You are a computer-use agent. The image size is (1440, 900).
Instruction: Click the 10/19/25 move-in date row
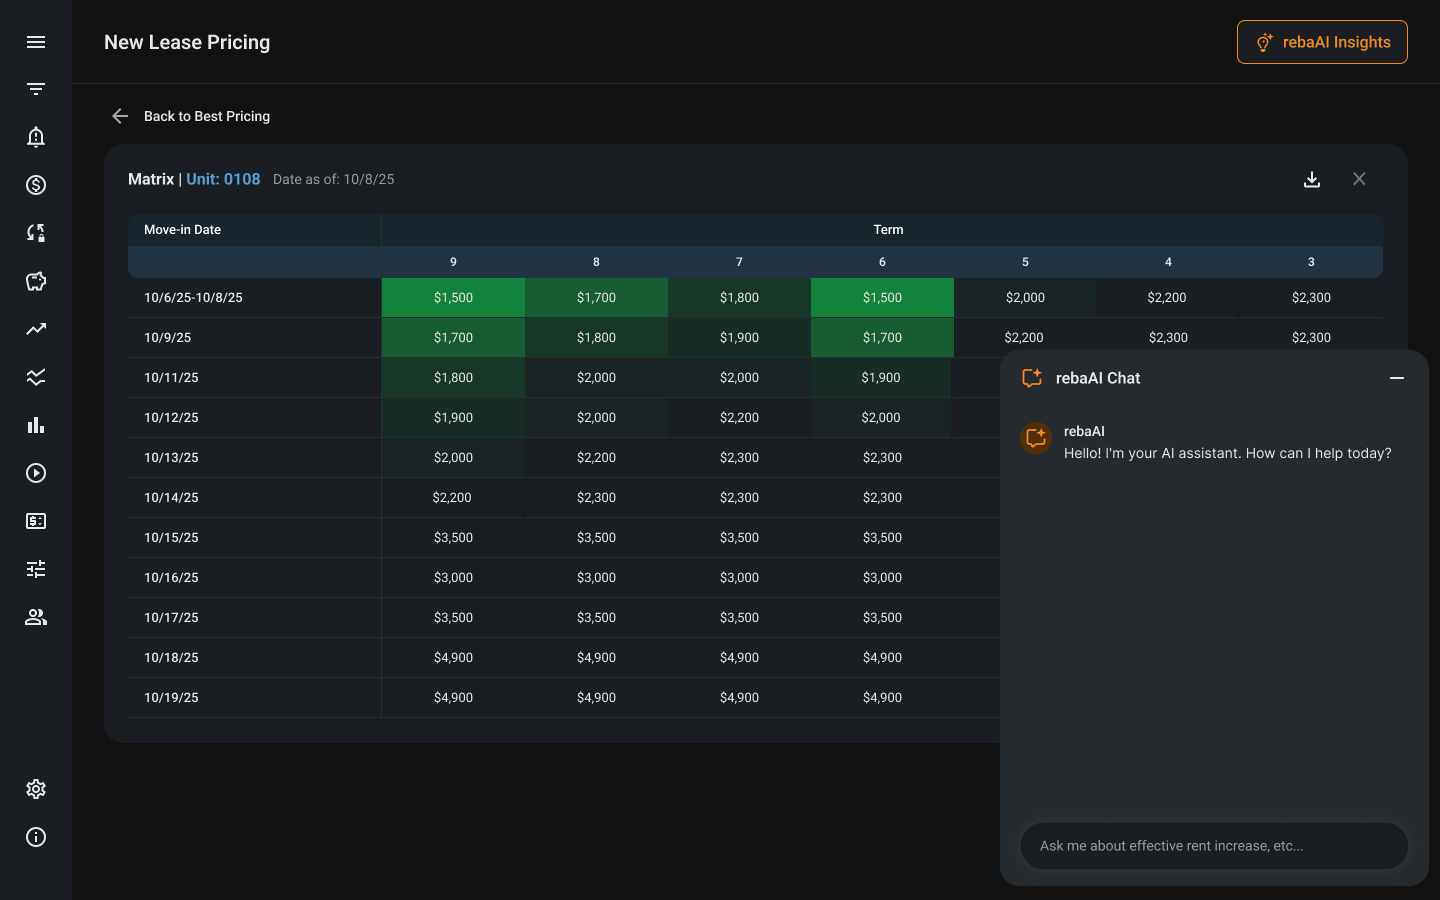254,698
